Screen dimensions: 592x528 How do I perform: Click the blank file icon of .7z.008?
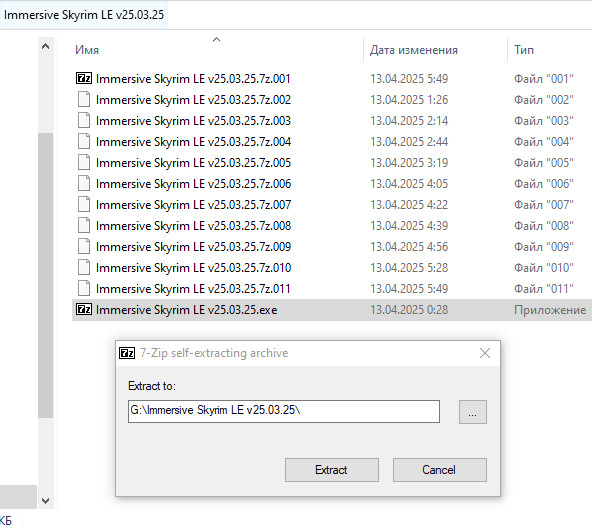[x=84, y=225]
